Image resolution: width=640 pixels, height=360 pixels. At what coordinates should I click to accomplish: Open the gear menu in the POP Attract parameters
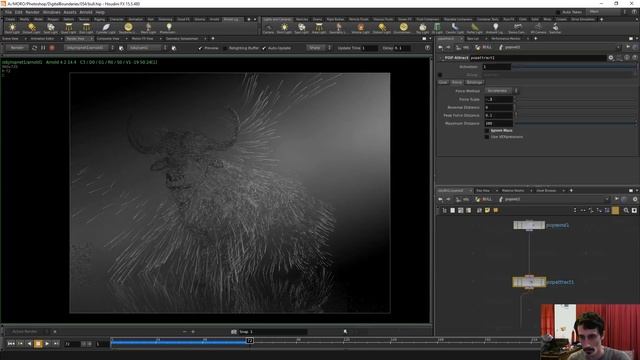[611, 58]
